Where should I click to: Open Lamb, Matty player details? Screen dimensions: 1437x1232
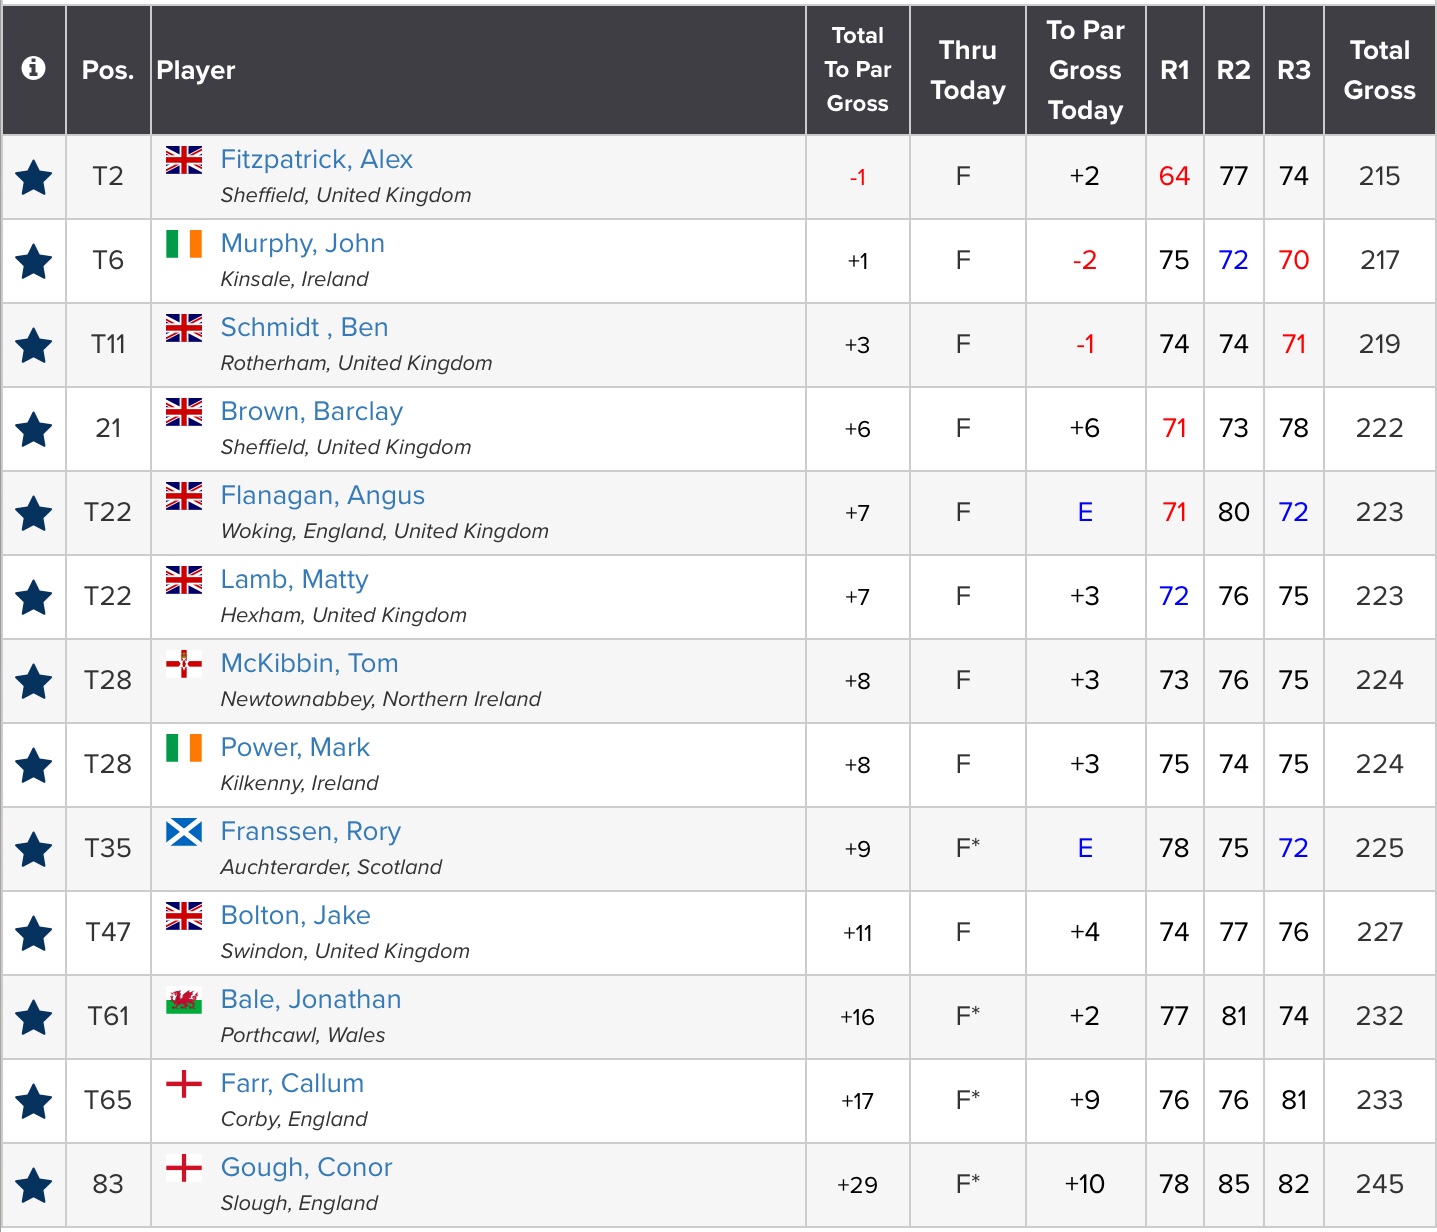click(294, 580)
